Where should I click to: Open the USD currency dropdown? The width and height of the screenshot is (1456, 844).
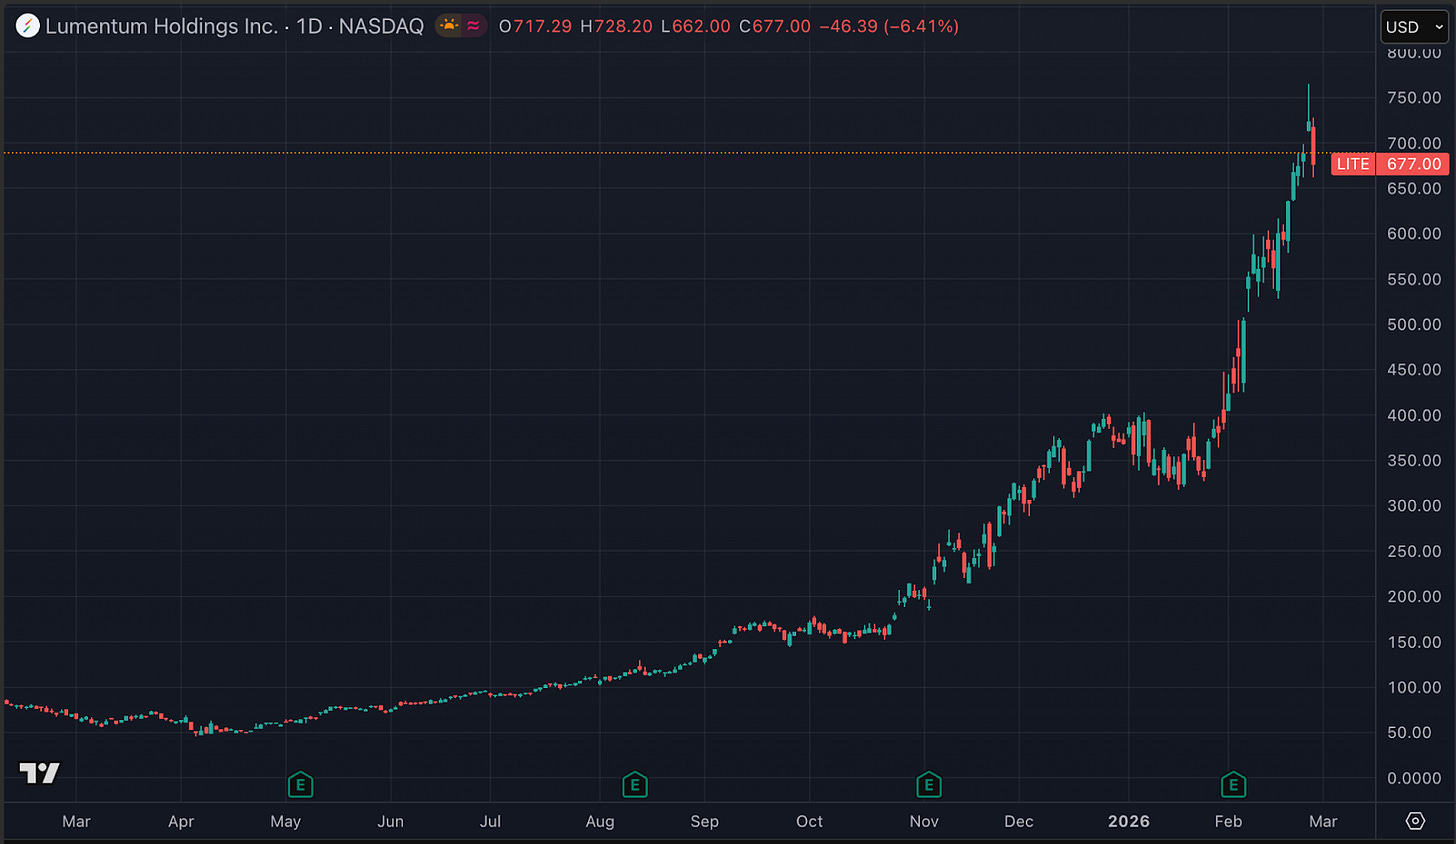click(1414, 27)
